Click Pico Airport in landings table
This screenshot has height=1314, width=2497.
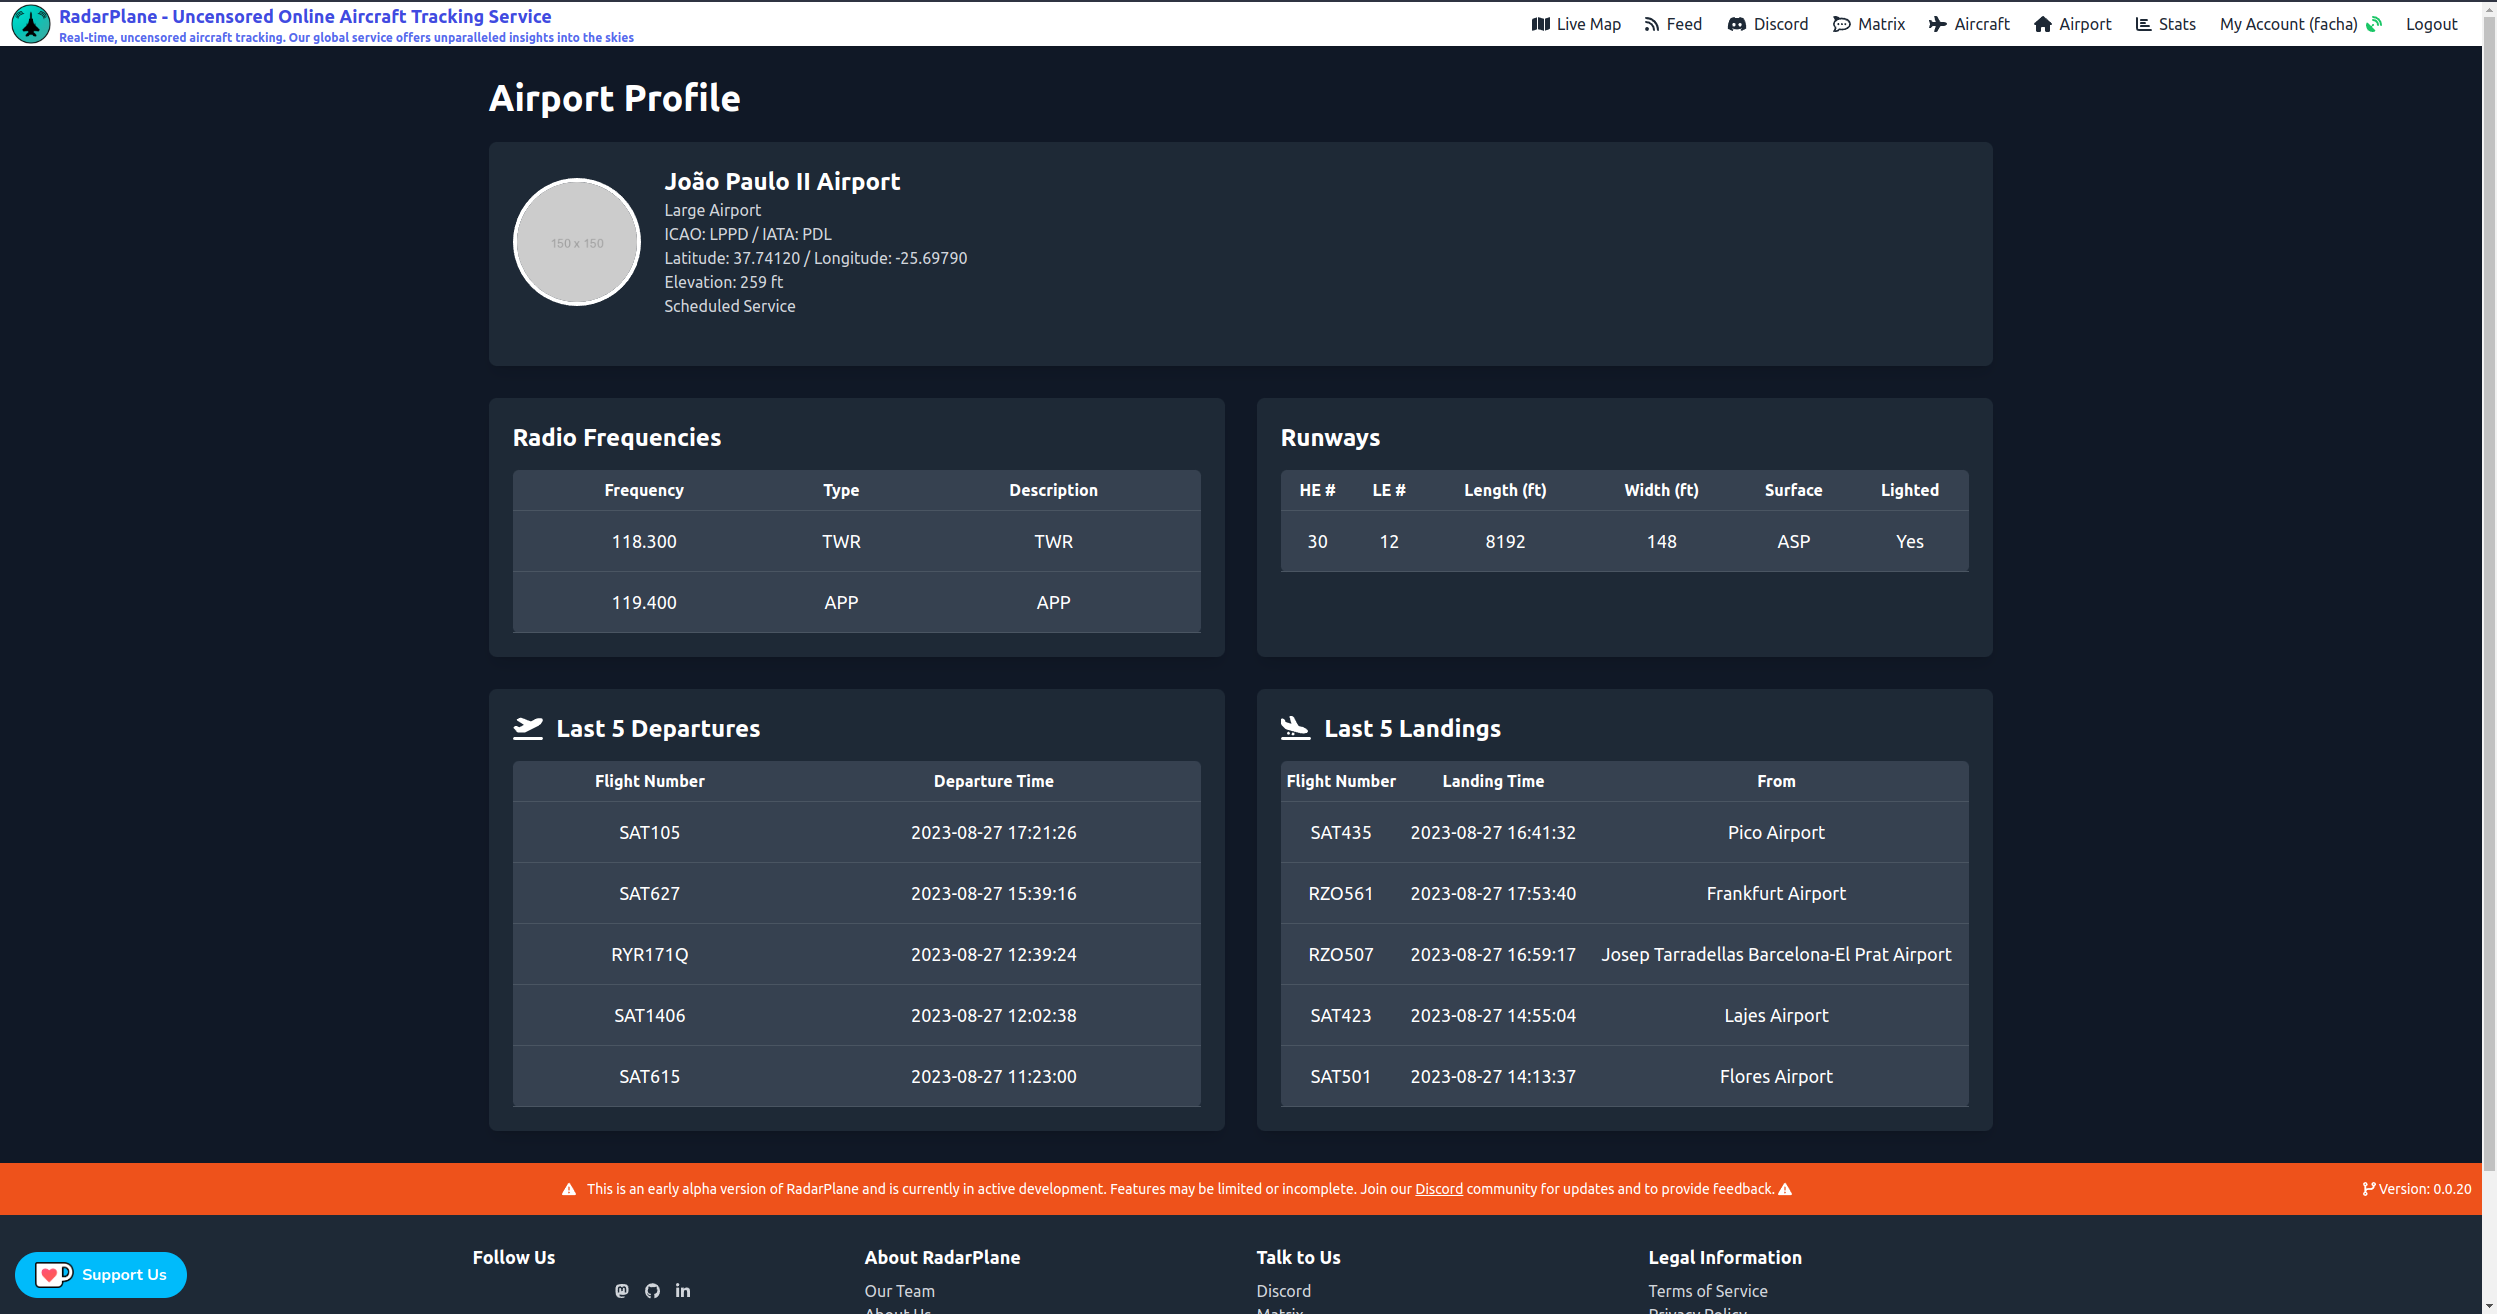click(x=1776, y=832)
